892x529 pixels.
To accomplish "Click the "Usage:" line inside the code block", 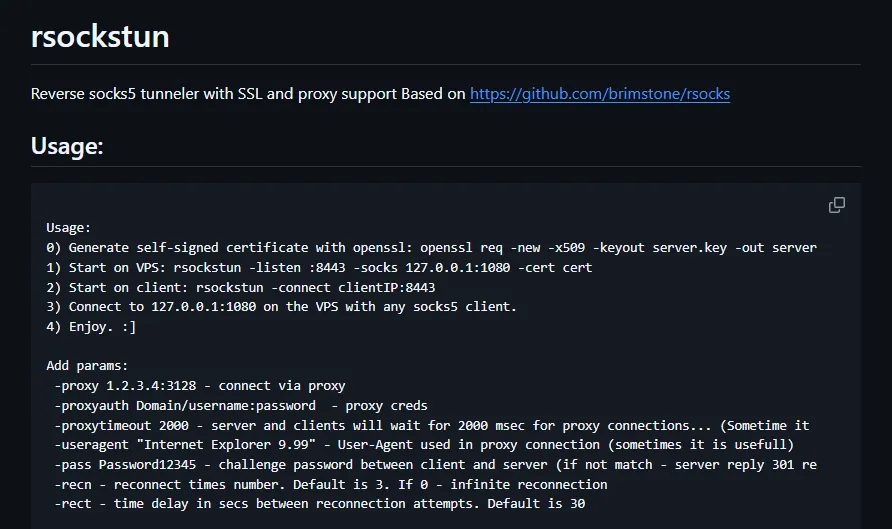I will [68, 228].
